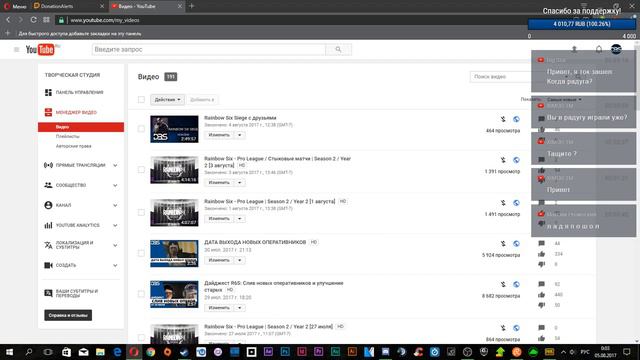This screenshot has width=640, height=360.
Task: Open the ДАТА ВЫХОДА НОВЫХ ОПЕРАТИВНИКОВ title link
Action: 255,242
